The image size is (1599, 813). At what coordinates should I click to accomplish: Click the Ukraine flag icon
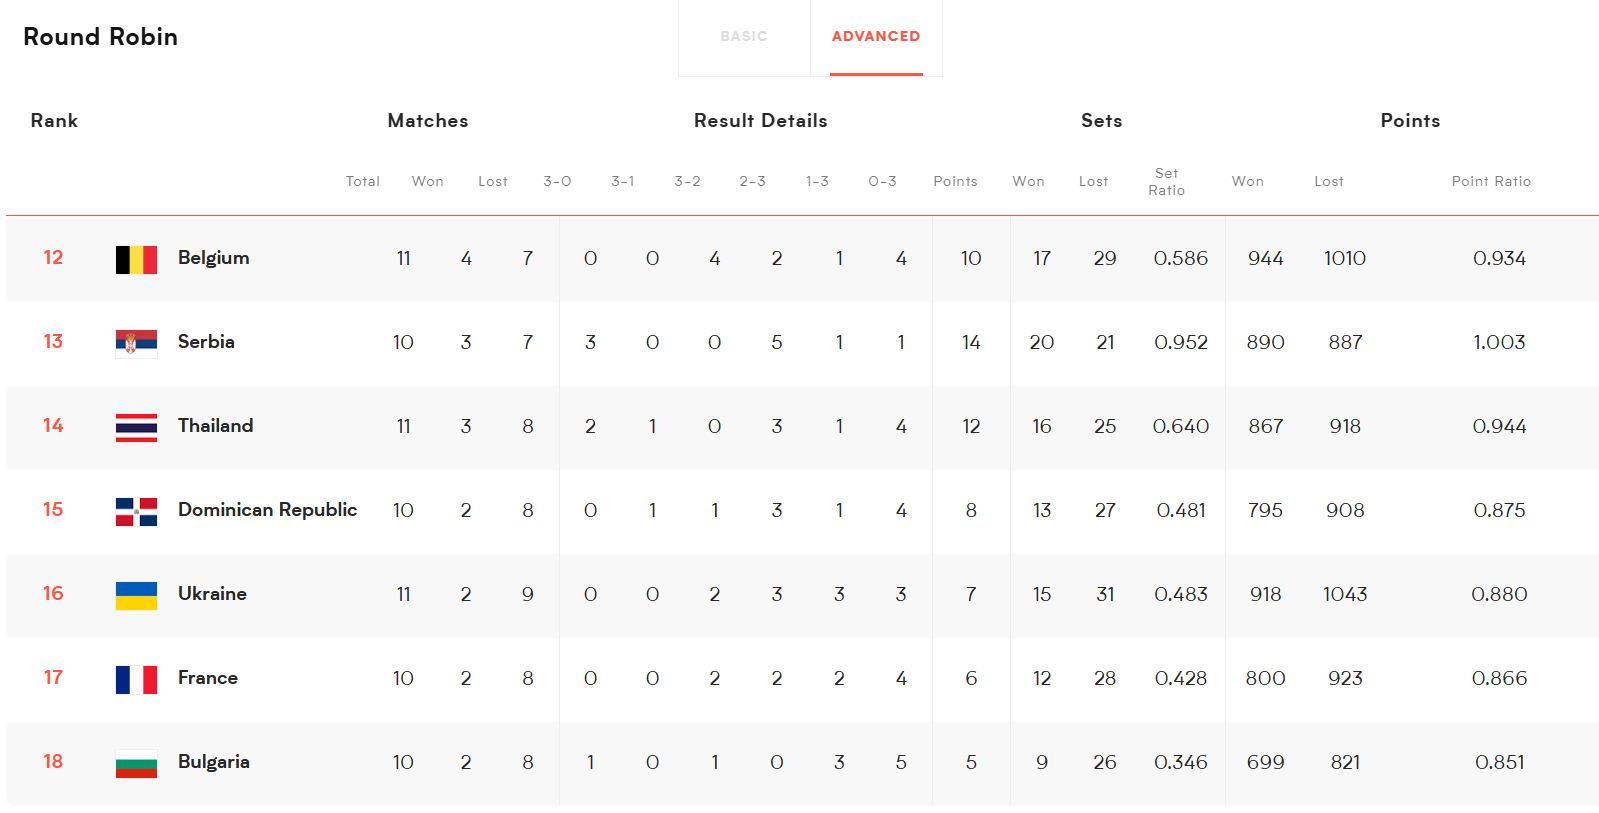pyautogui.click(x=136, y=596)
